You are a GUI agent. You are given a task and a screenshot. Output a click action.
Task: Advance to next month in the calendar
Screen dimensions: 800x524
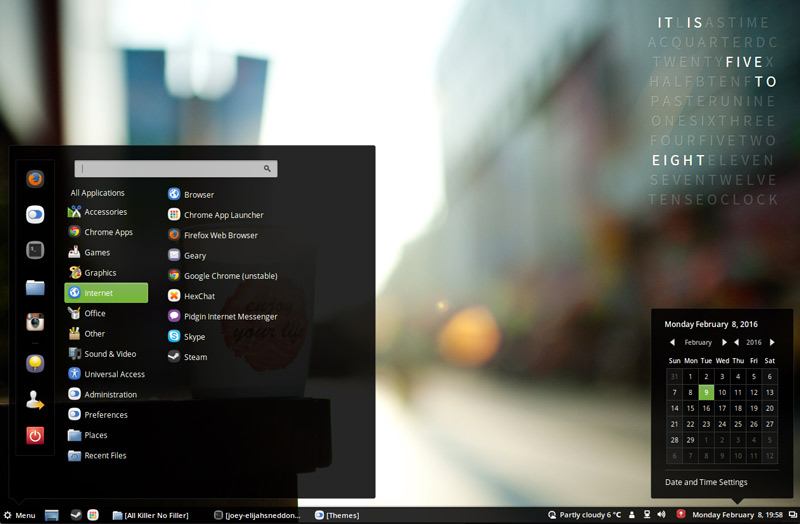click(724, 342)
